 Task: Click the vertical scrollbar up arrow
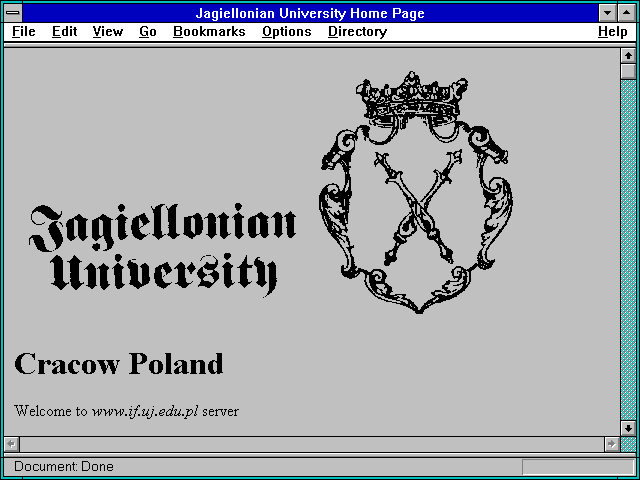click(x=628, y=56)
